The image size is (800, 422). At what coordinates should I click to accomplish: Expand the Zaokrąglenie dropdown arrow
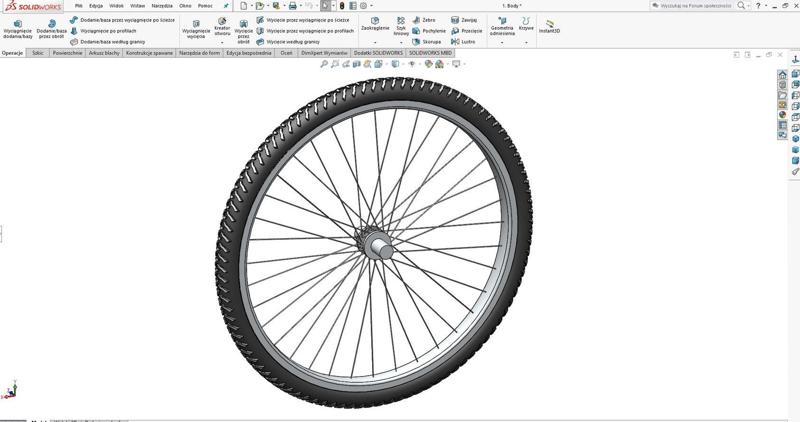pos(375,42)
